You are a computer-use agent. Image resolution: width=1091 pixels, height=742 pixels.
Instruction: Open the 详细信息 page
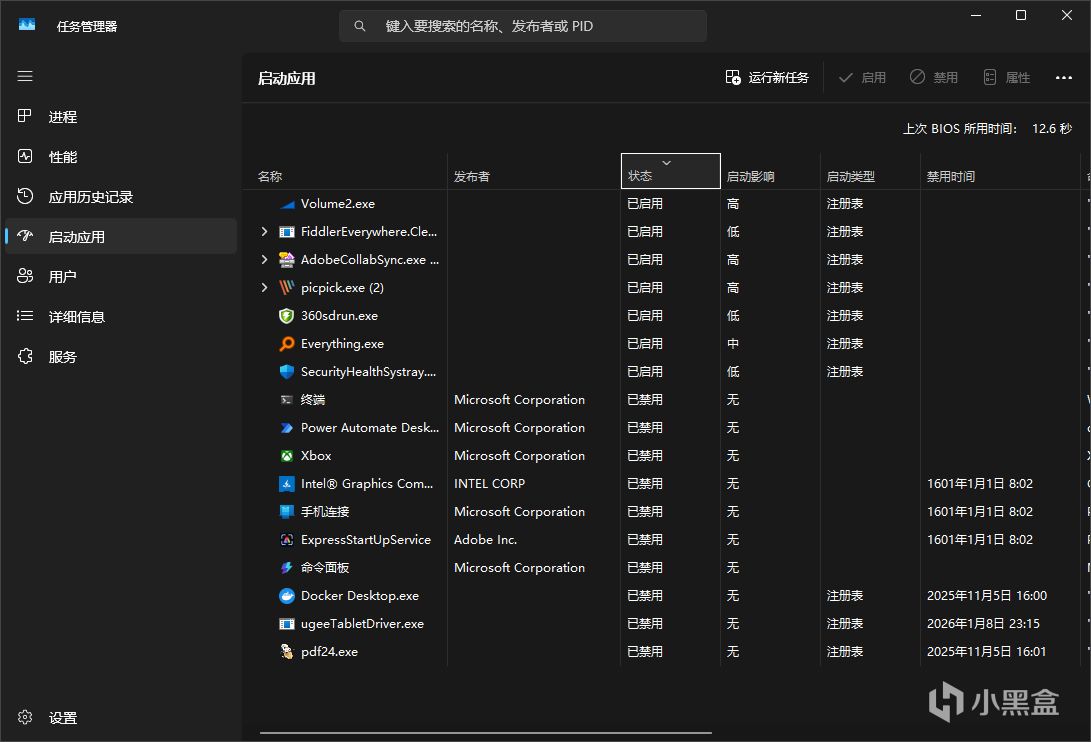pyautogui.click(x=121, y=317)
